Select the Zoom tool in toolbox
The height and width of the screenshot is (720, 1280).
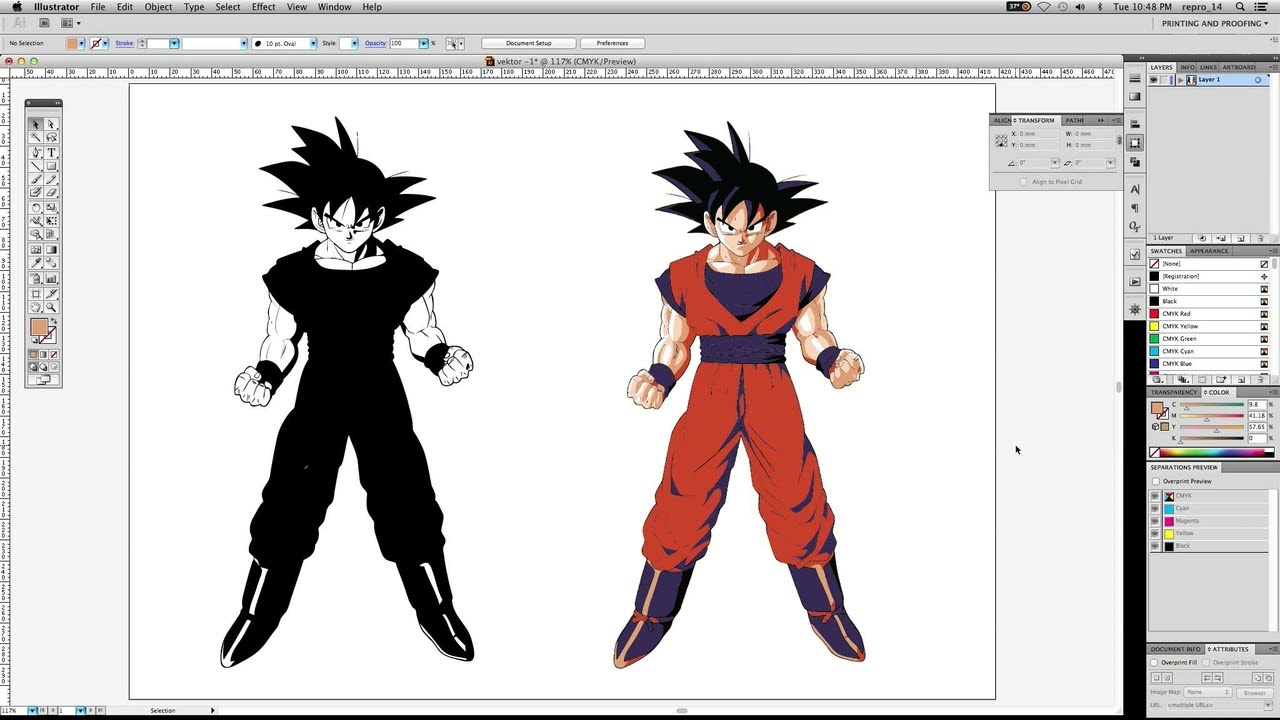[x=51, y=307]
